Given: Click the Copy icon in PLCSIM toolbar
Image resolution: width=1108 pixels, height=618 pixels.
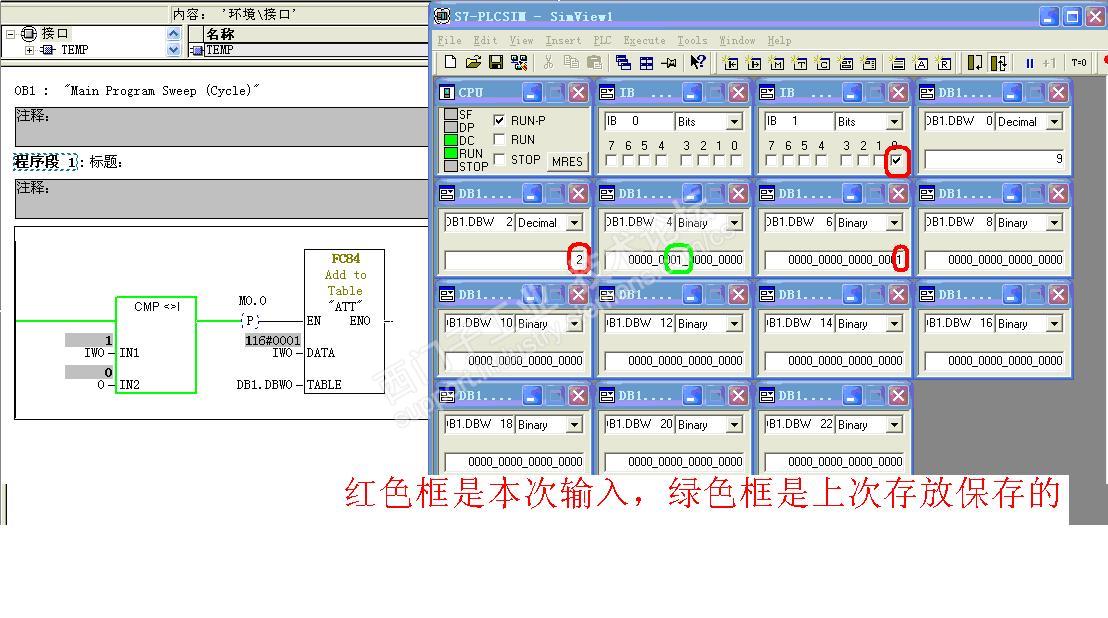Looking at the screenshot, I should click(571, 63).
